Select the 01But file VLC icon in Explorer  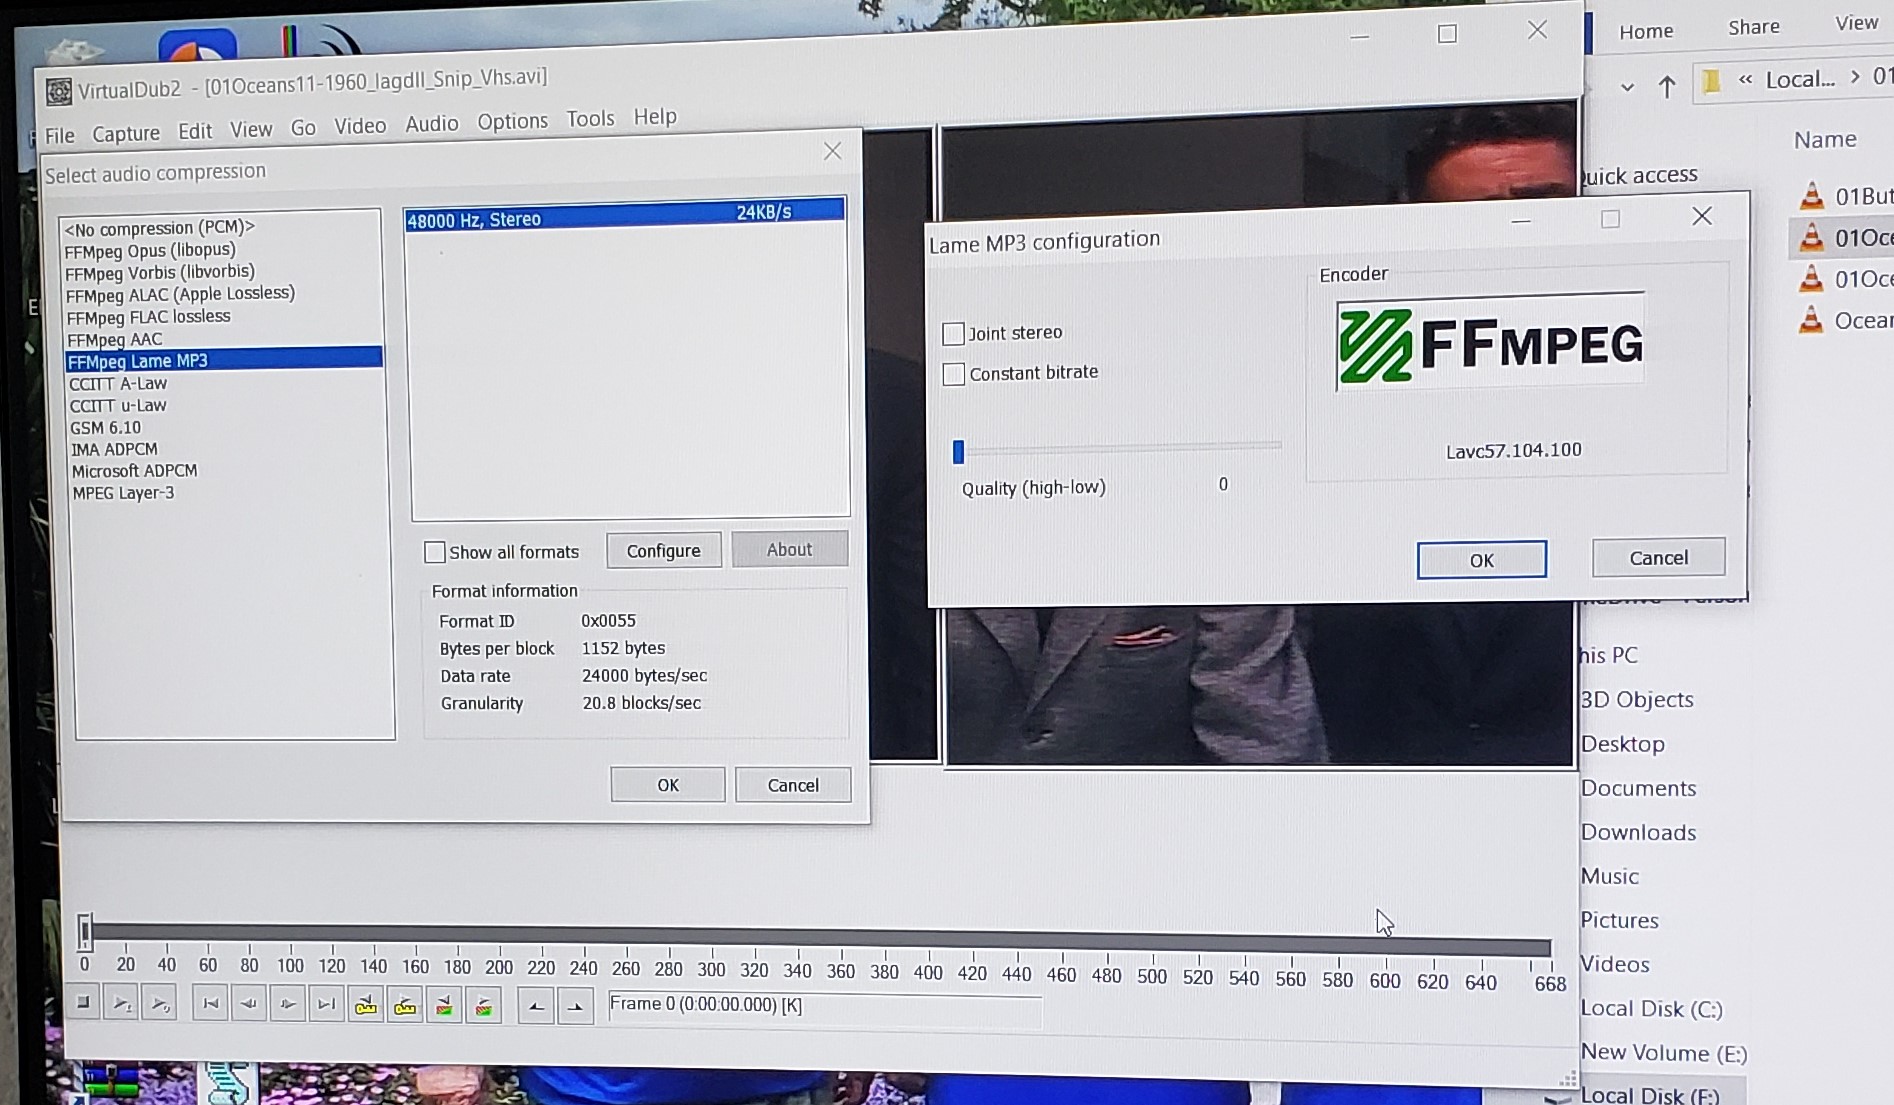(1812, 195)
